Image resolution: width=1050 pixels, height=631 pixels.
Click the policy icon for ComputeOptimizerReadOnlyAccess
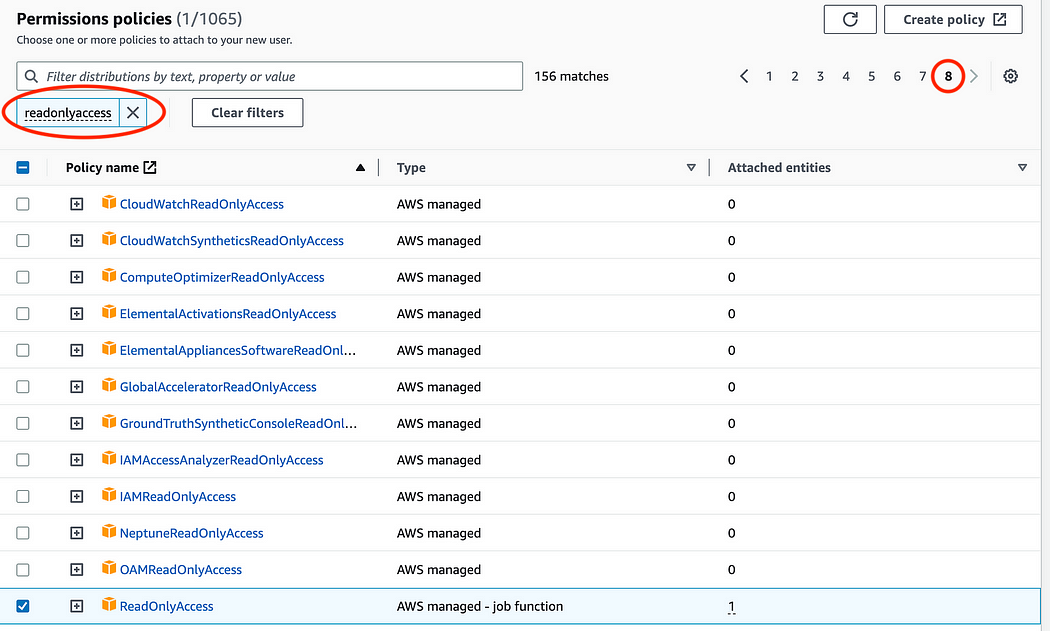[108, 276]
